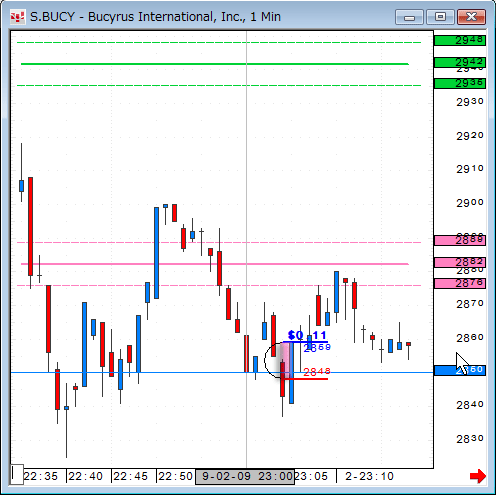This screenshot has height=495, width=496.
Task: Click the 2900 price scale label
Action: pos(470,203)
